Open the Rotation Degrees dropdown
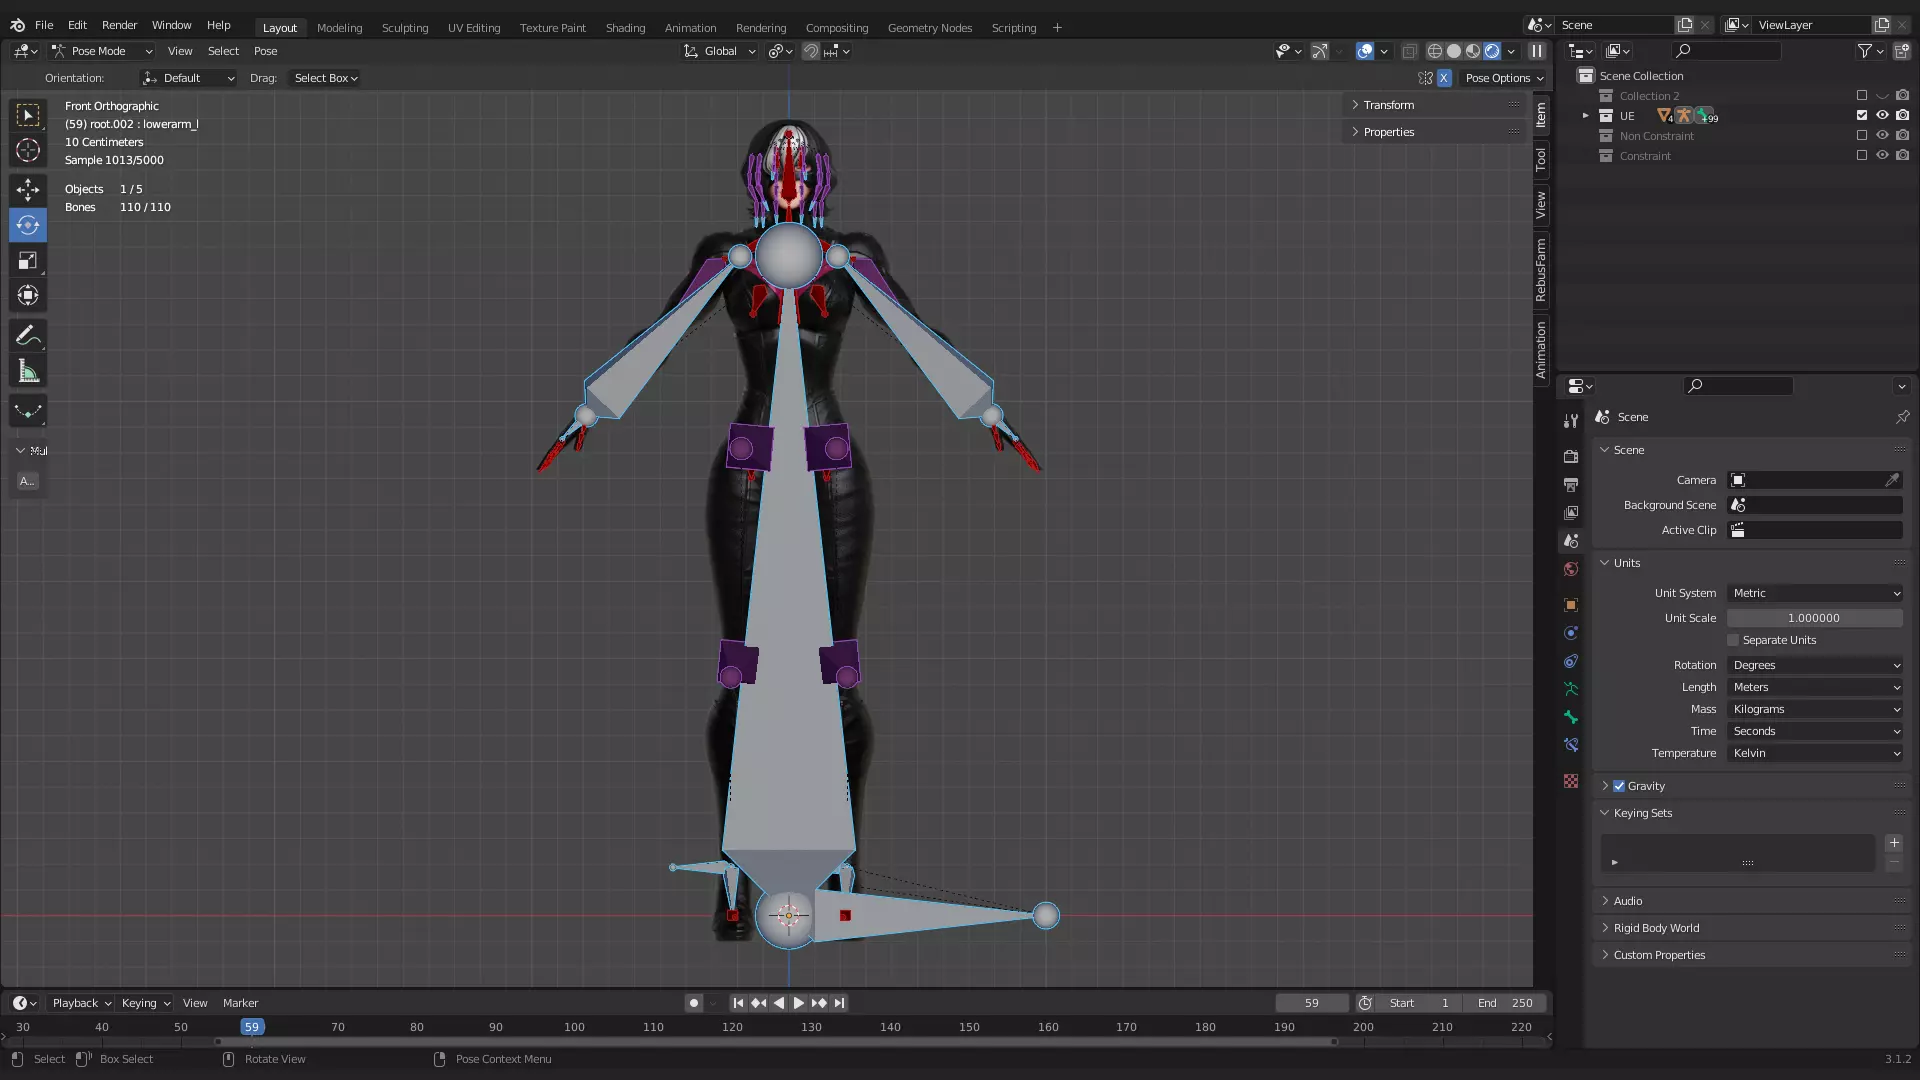Image resolution: width=1920 pixels, height=1080 pixels. pyautogui.click(x=1815, y=665)
